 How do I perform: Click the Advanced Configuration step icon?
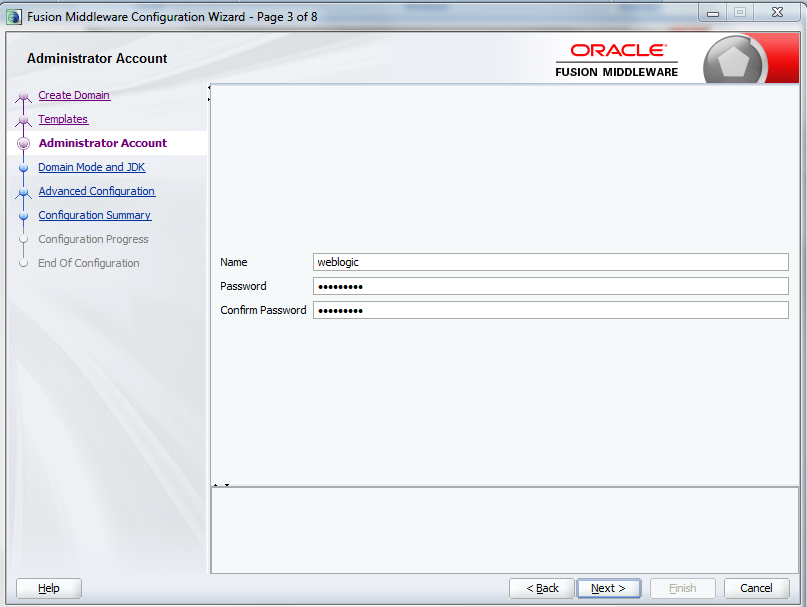coord(23,191)
